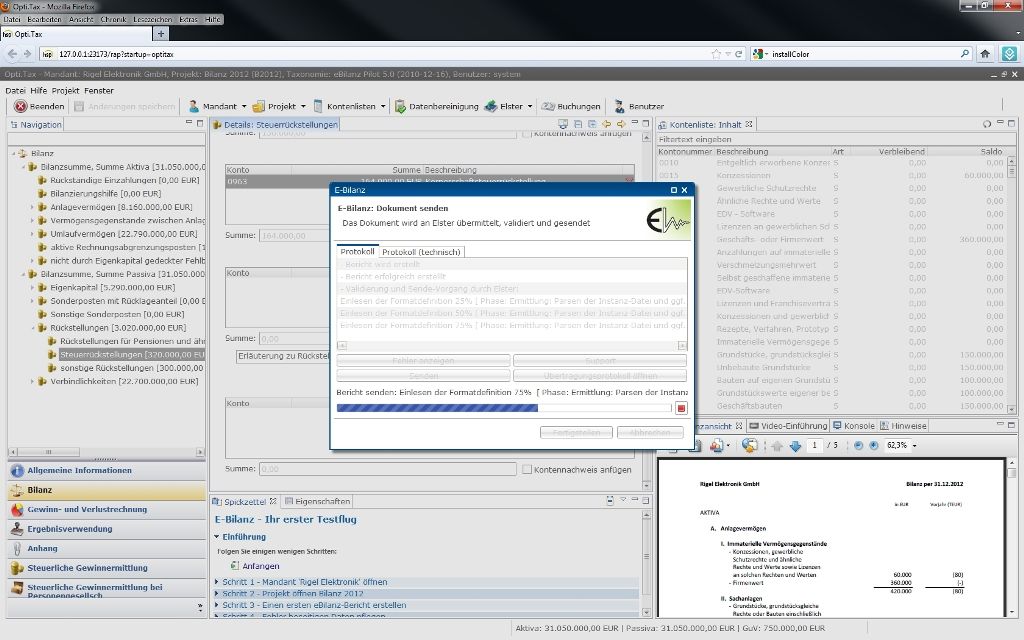1024x640 pixels.
Task: Click the Elster toolbar icon
Action: point(490,106)
